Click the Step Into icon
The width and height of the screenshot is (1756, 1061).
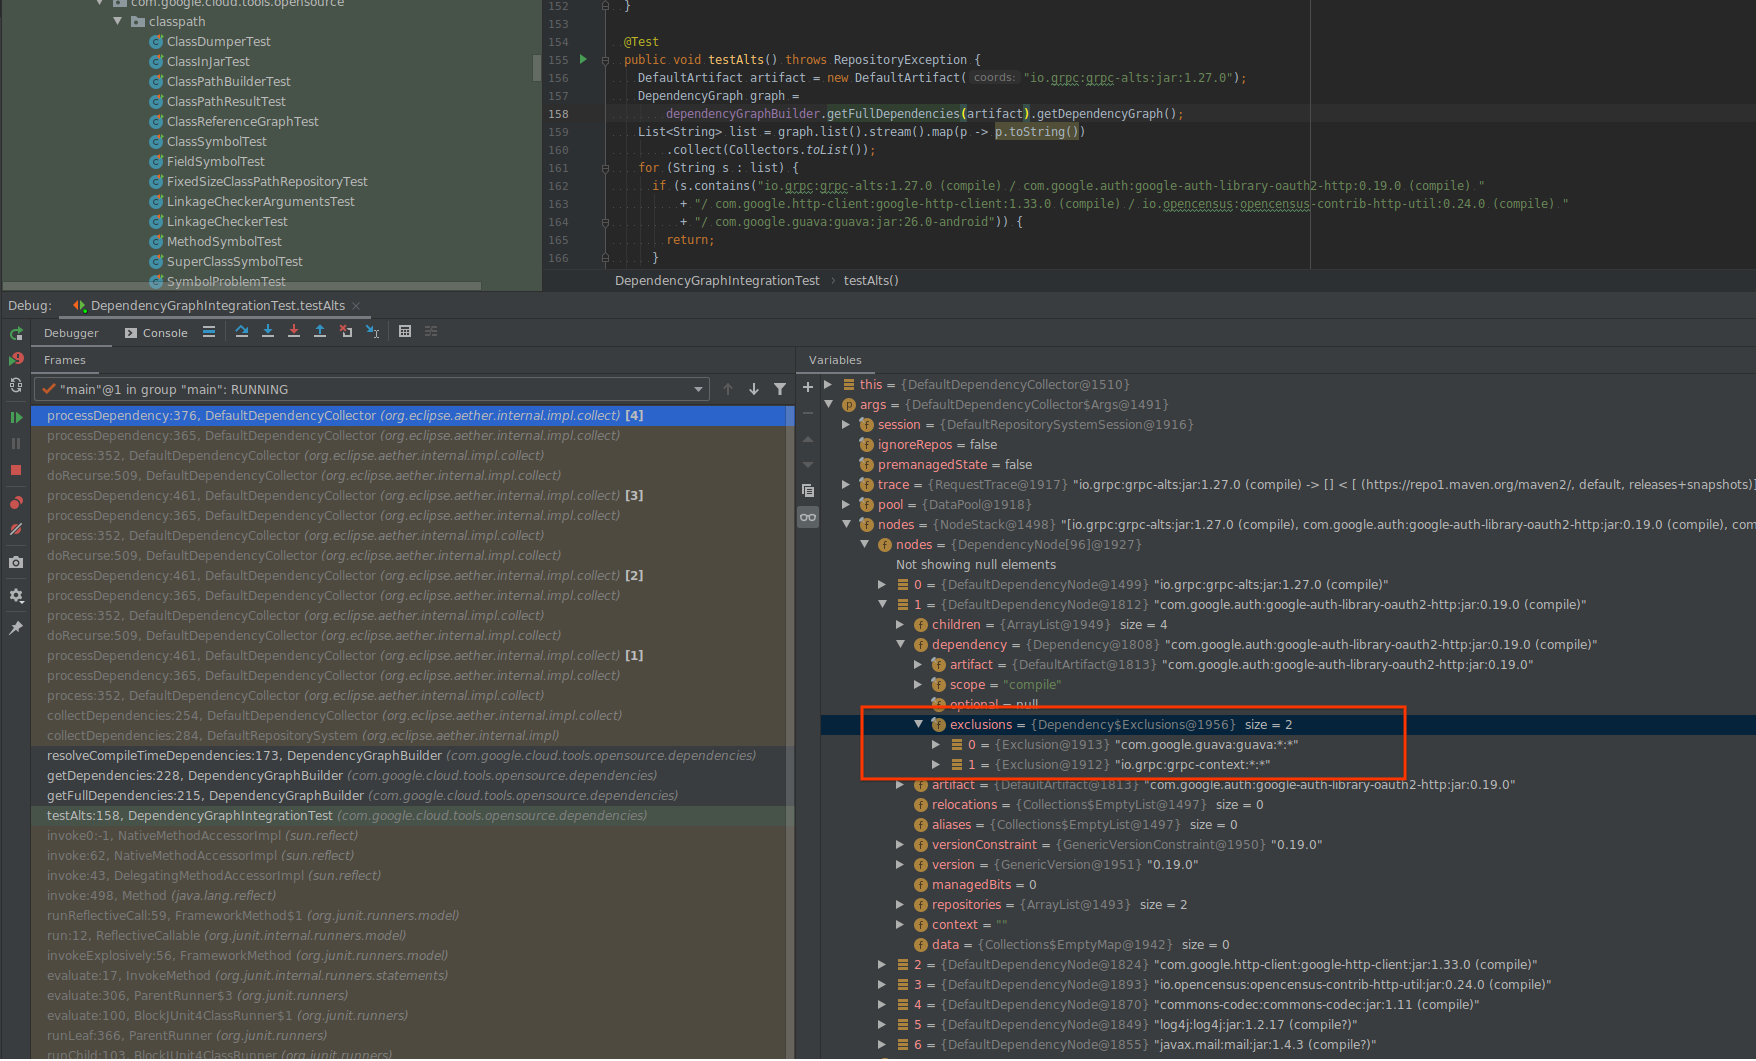268,331
